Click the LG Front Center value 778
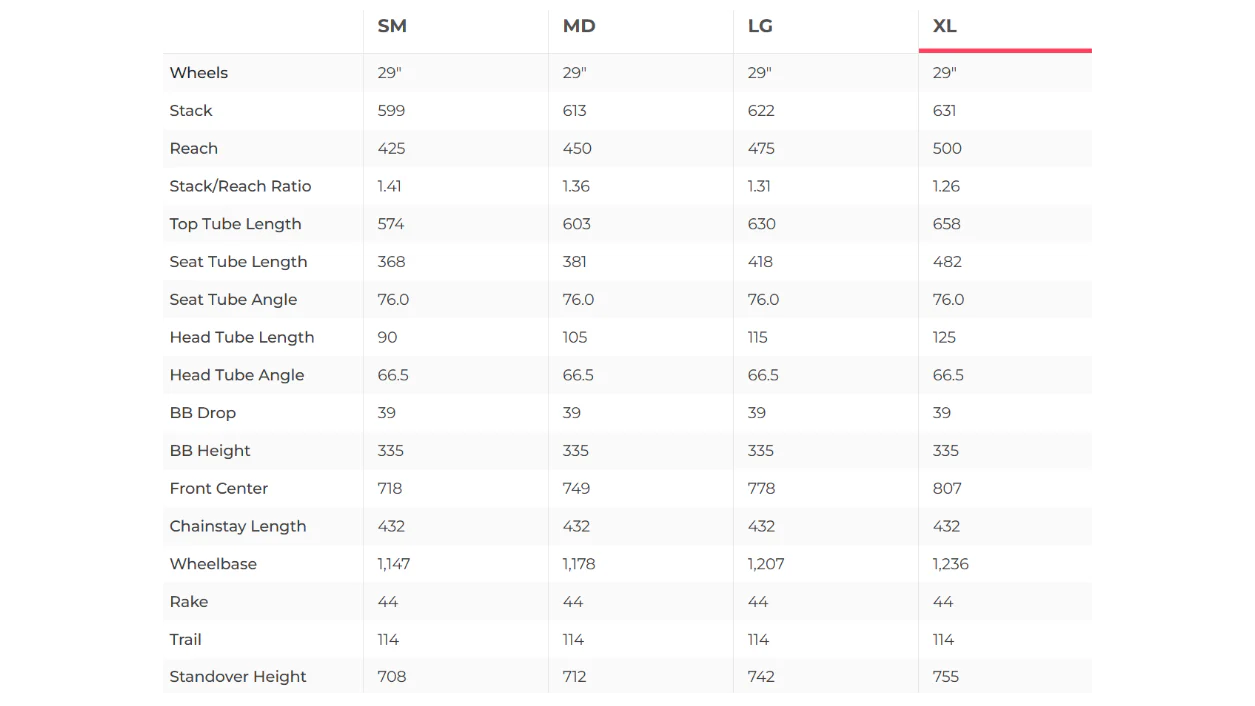The width and height of the screenshot is (1255, 706). coord(761,489)
